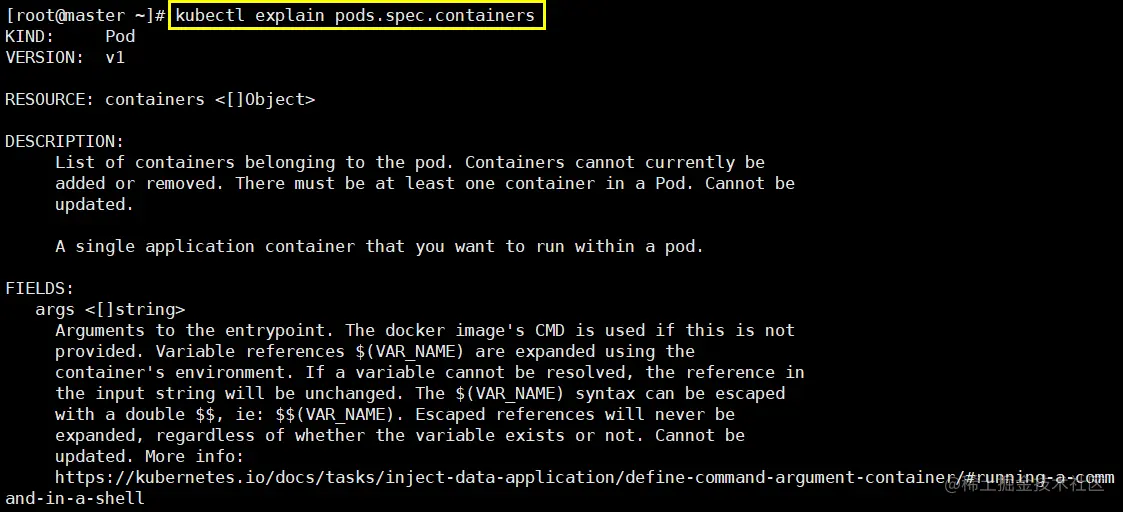This screenshot has height=512, width=1123.
Task: Click the [root@master ~]# shell prompt
Action: coord(84,15)
